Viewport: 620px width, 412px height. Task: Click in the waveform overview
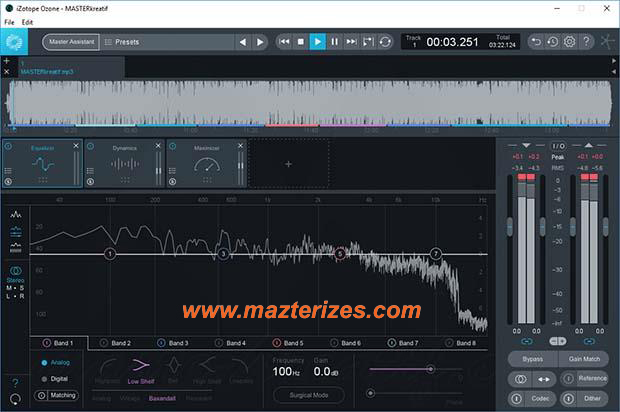click(309, 104)
